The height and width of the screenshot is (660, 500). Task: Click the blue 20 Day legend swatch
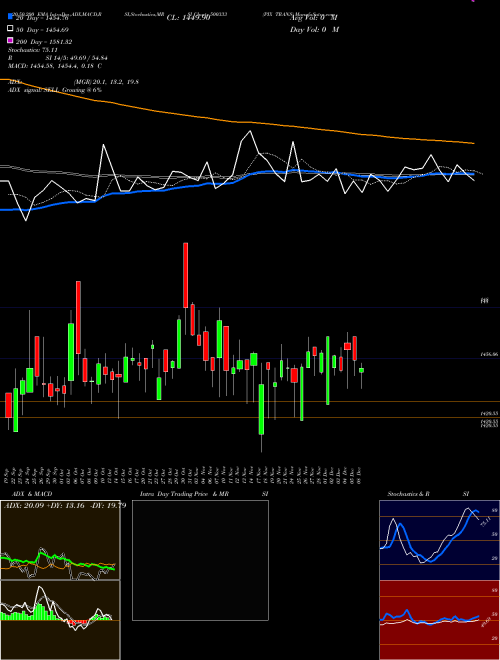click(10, 16)
